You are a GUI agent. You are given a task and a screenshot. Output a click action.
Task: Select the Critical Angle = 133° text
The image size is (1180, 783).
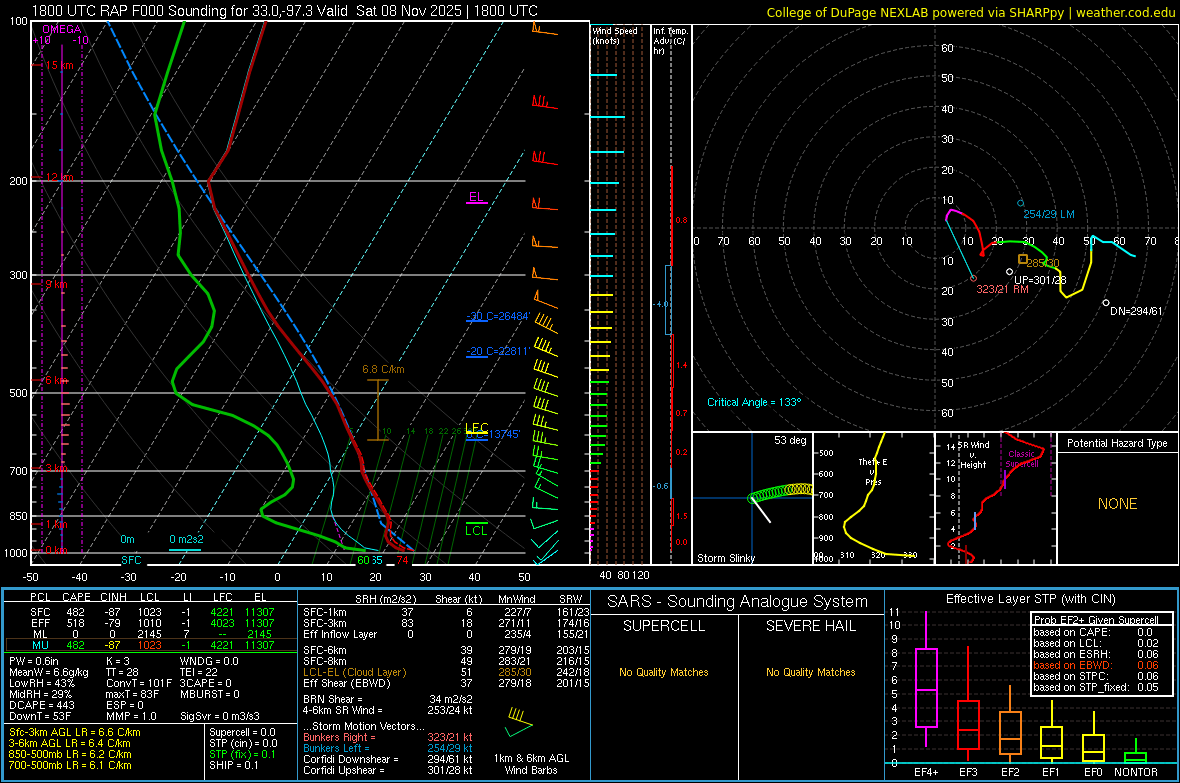754,402
